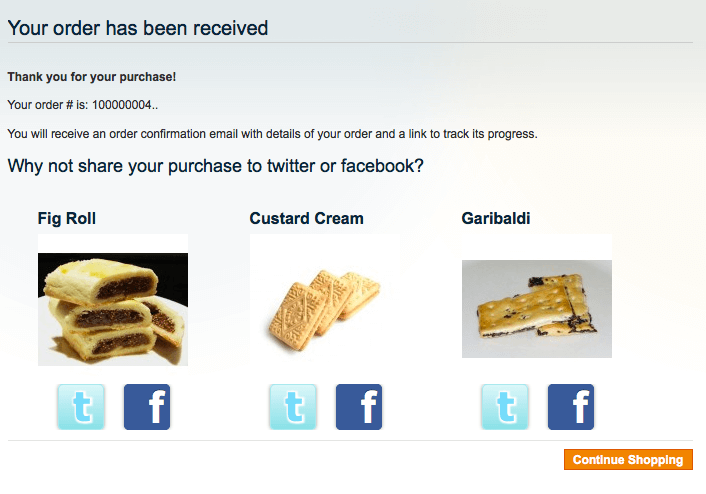Click the 'Your order has been received' heading
The image size is (706, 494).
point(138,28)
